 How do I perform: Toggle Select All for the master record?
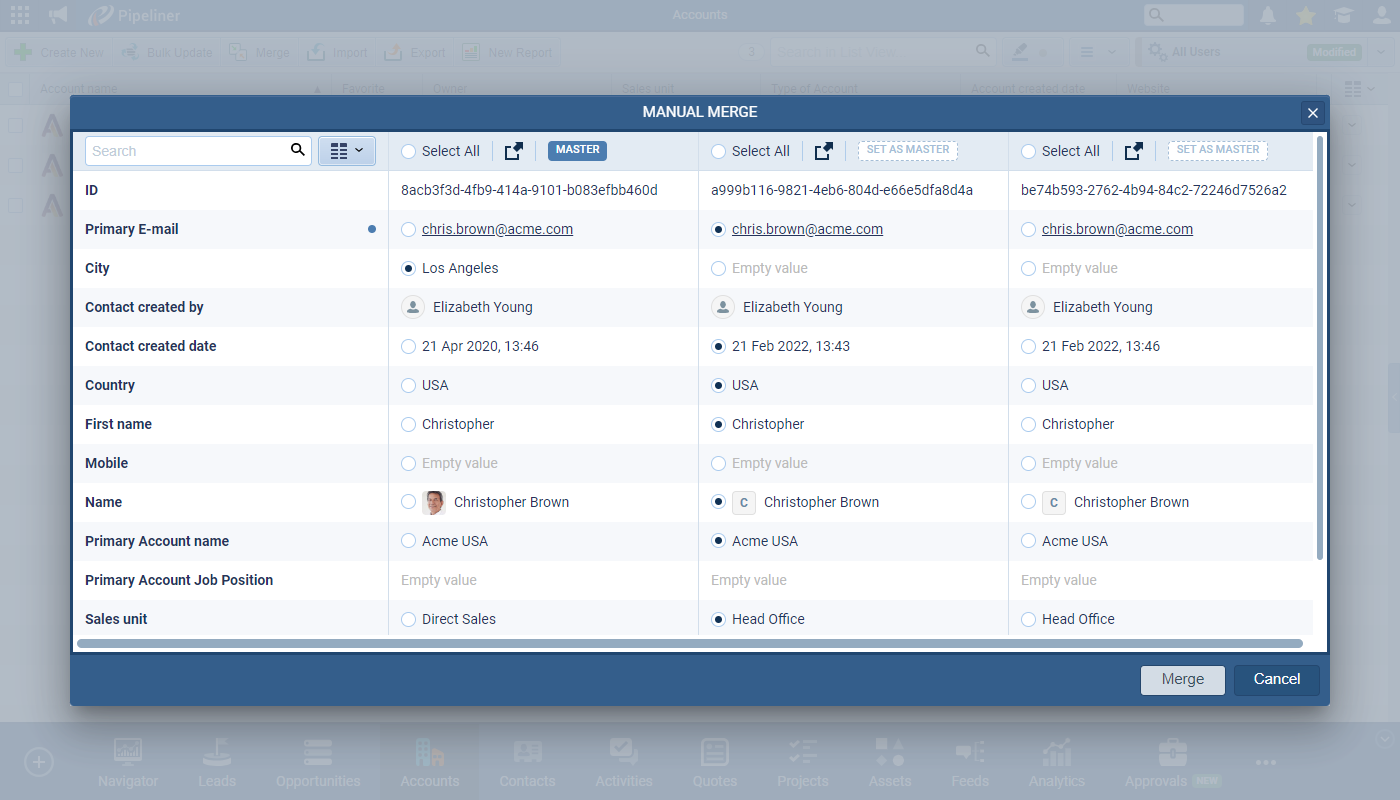pos(408,151)
